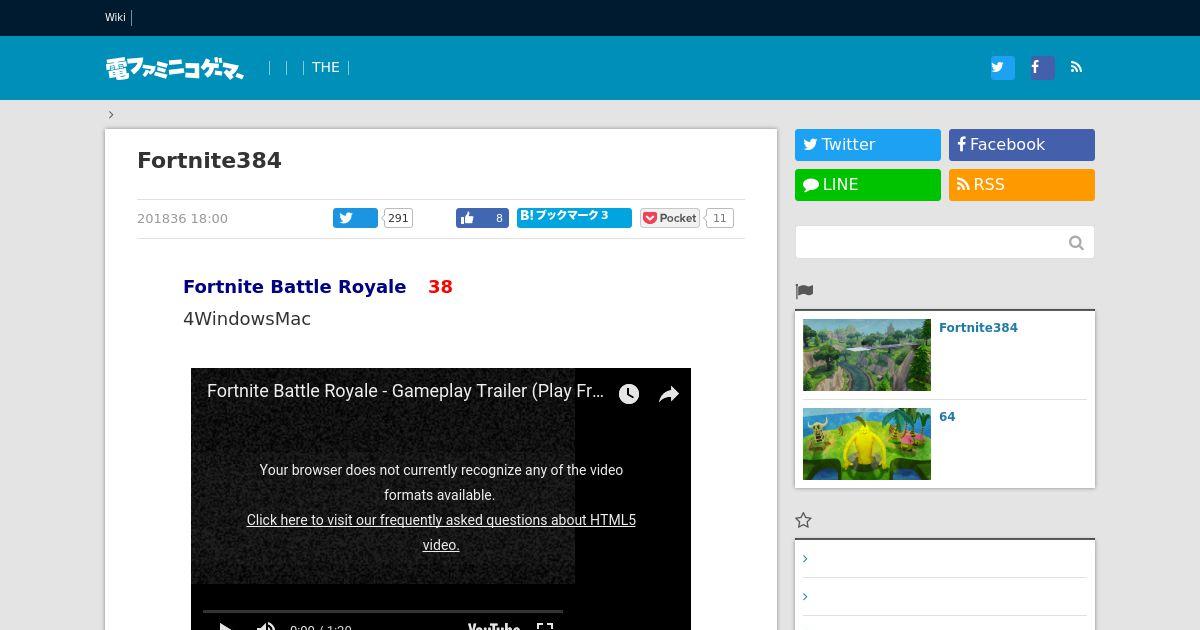The image size is (1200, 630).
Task: Like the article with Facebook thumbs-up button
Action: [482, 218]
